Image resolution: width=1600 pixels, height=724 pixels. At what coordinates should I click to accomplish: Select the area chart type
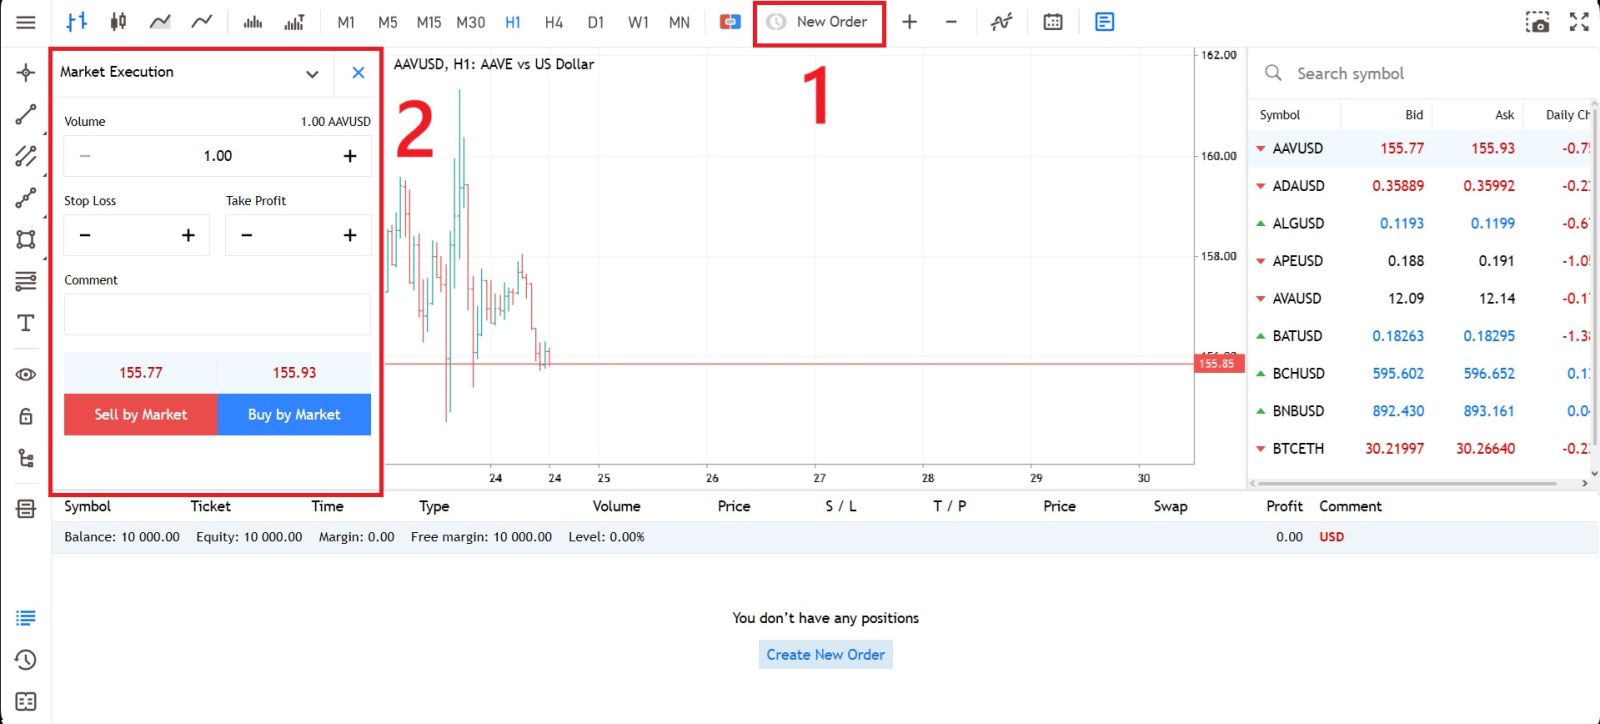(x=160, y=21)
